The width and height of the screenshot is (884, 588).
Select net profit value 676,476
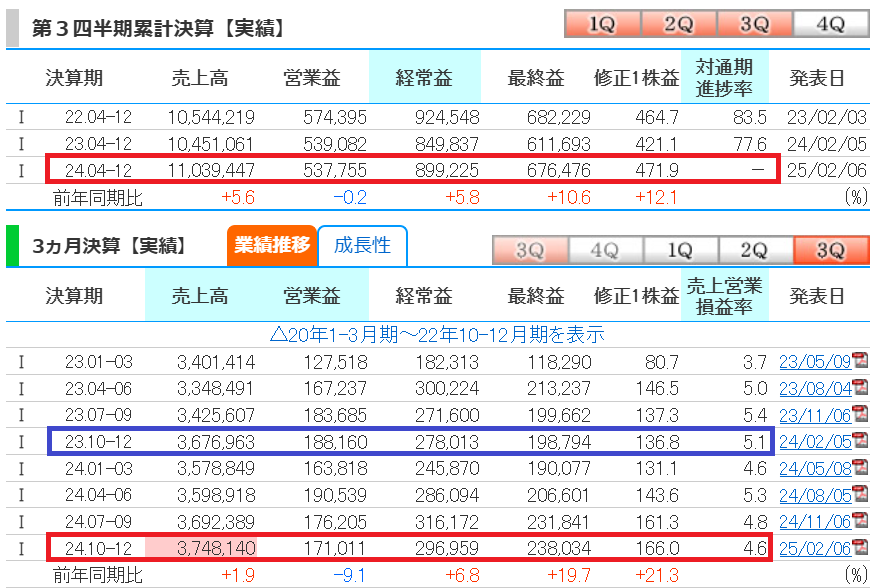559,170
